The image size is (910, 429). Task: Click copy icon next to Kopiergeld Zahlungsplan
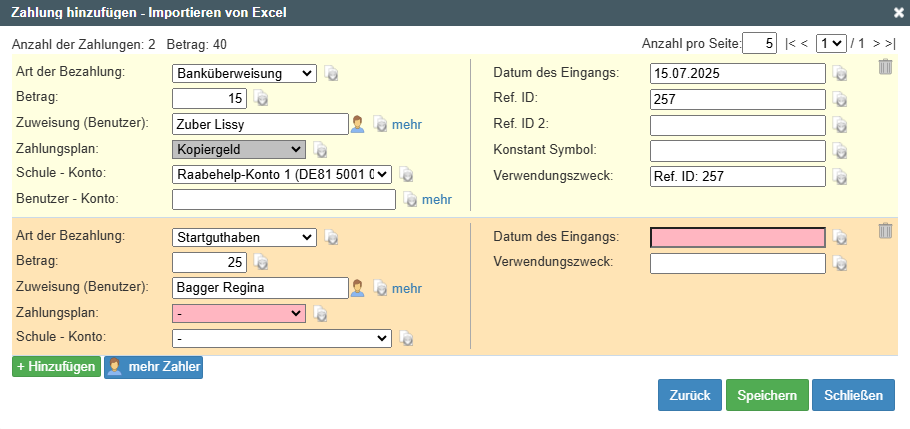(x=320, y=150)
